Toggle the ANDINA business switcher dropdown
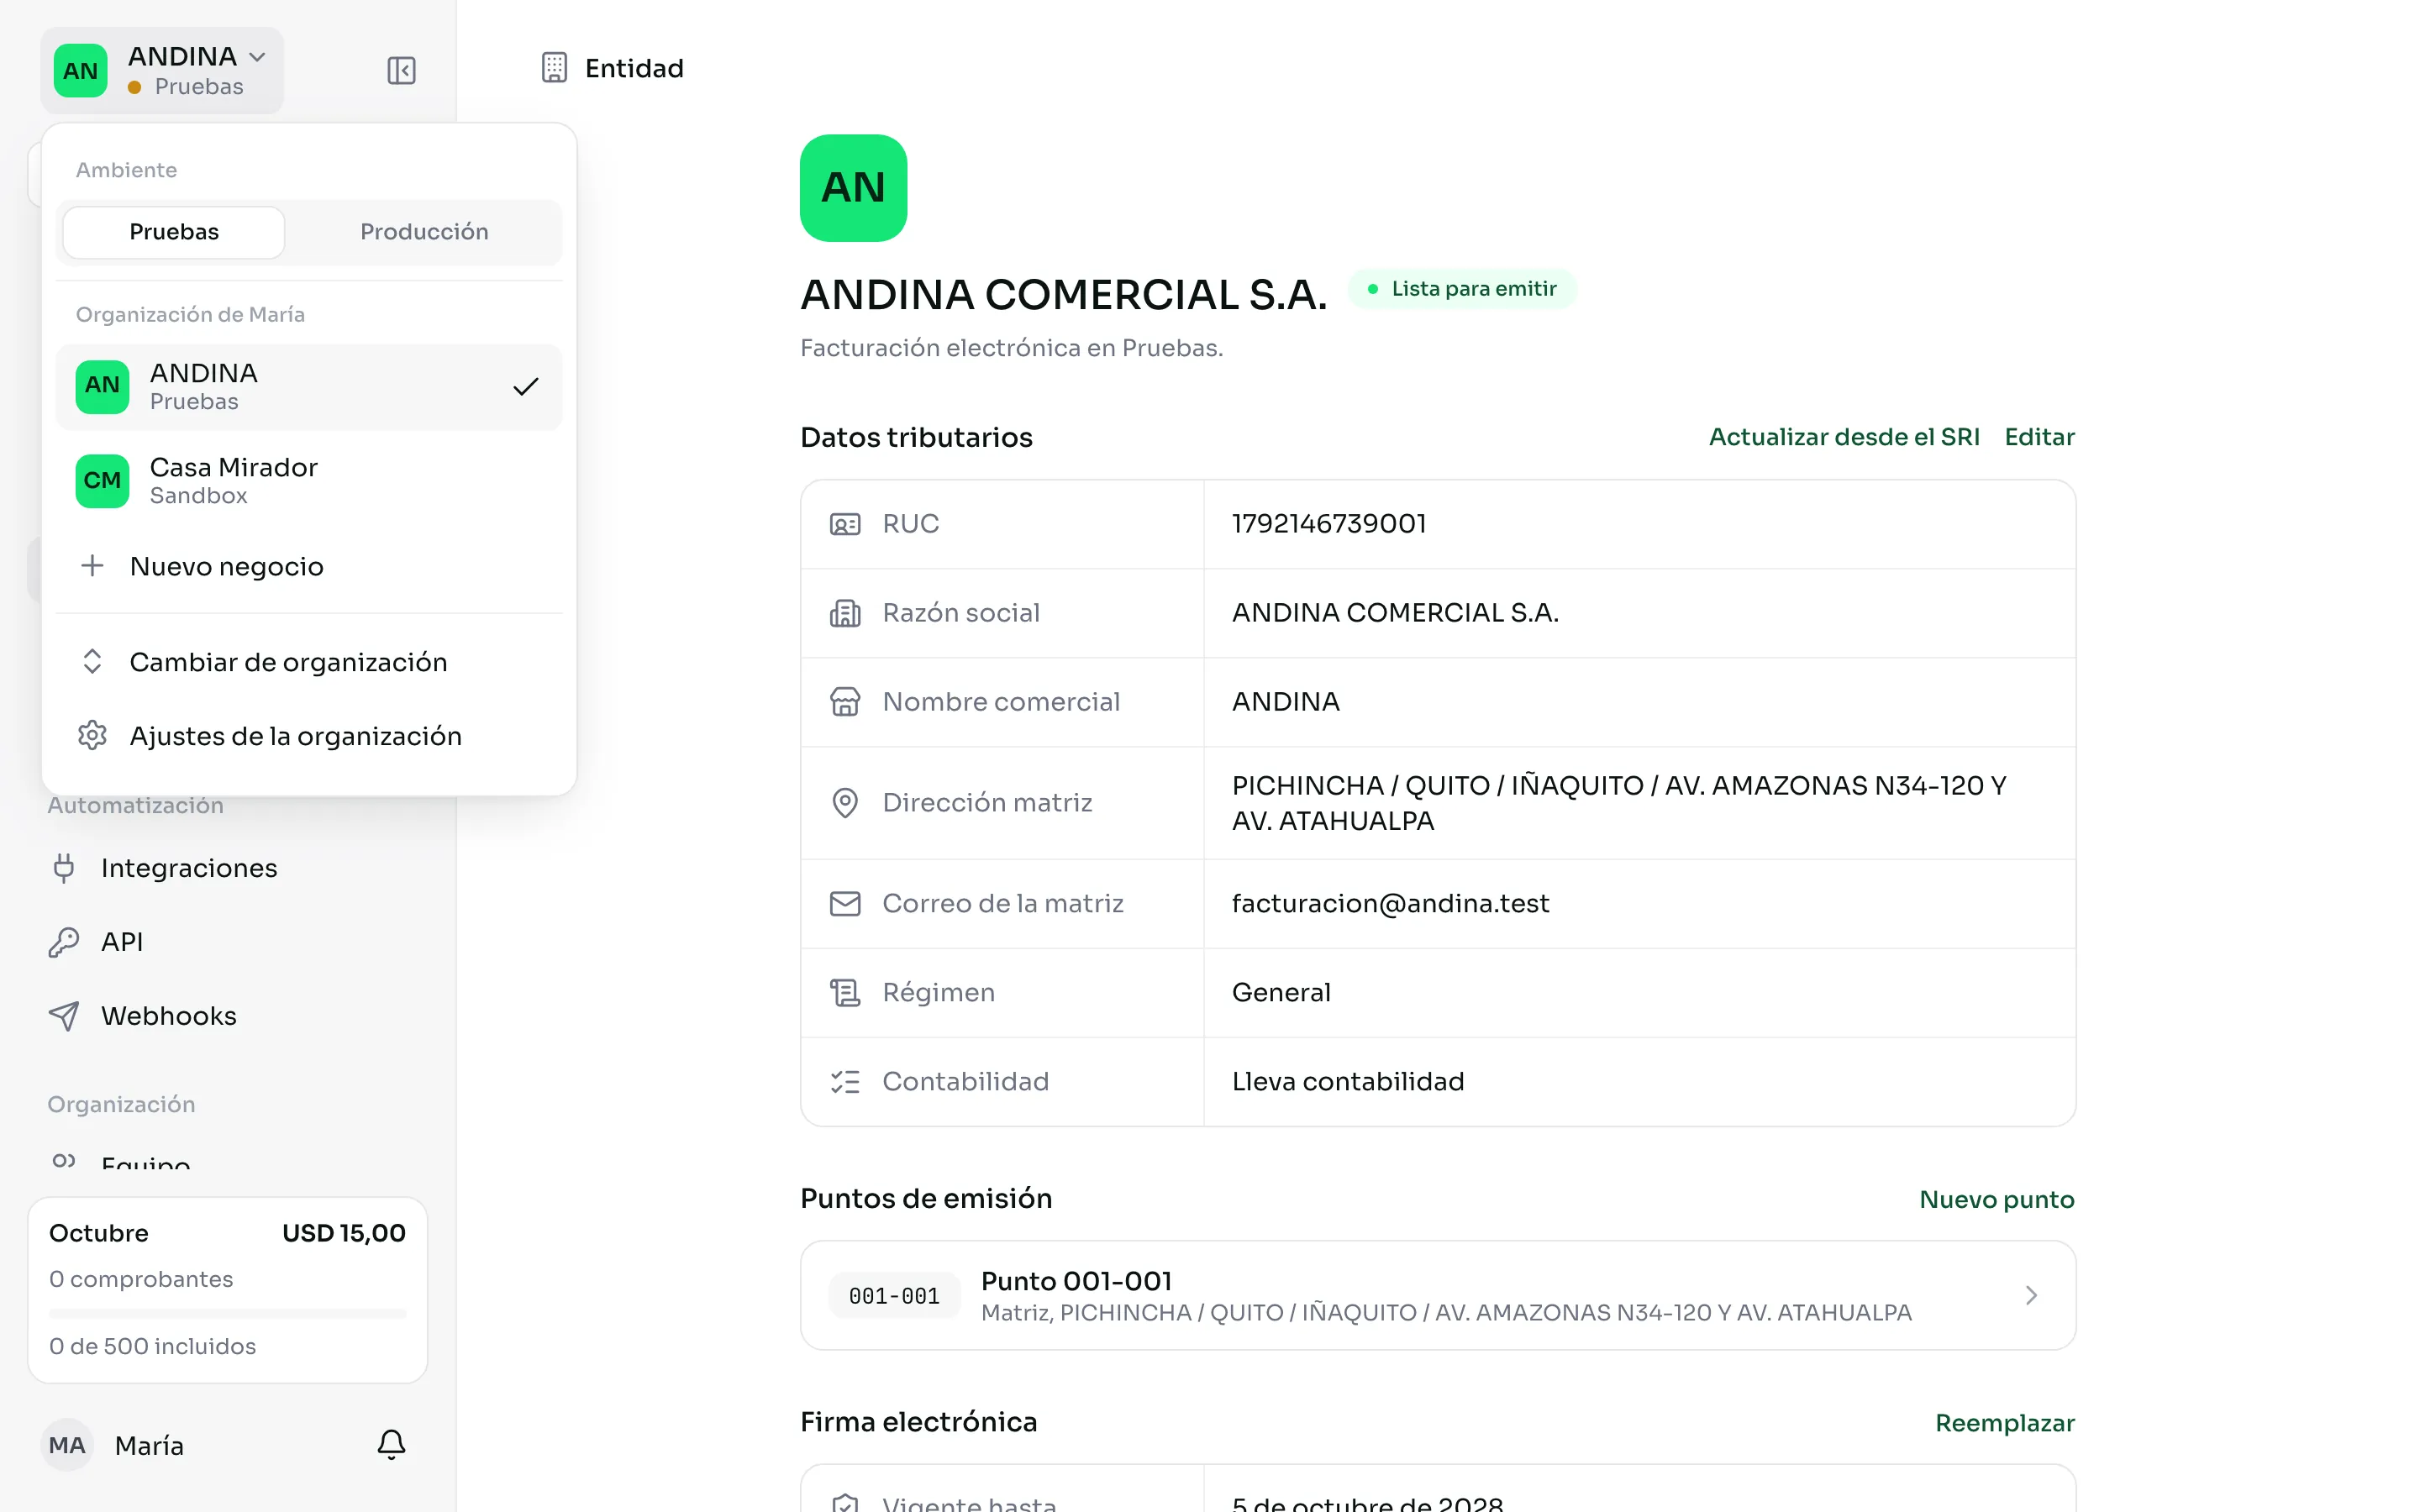Image resolution: width=2420 pixels, height=1512 pixels. coord(162,70)
